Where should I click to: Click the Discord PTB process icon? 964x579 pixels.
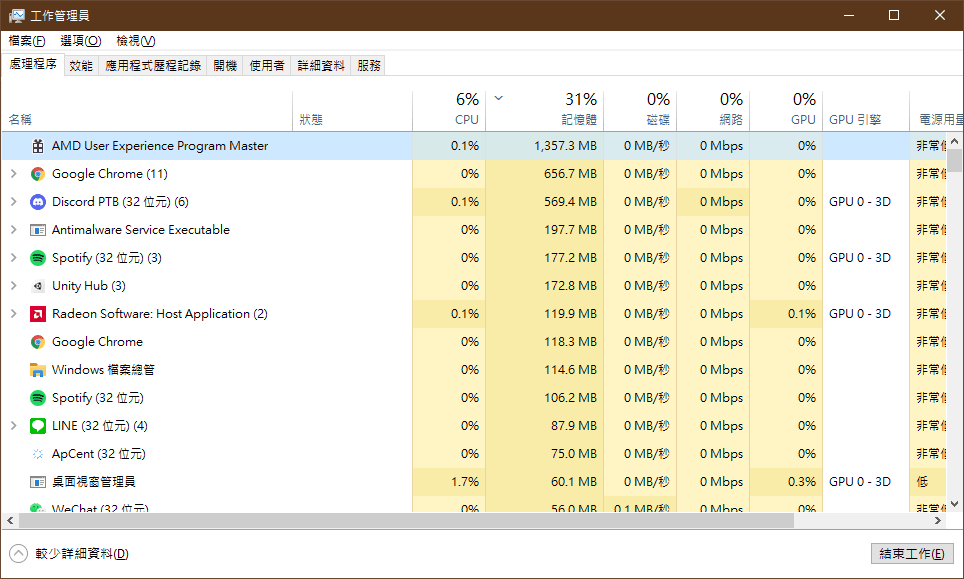pos(38,202)
